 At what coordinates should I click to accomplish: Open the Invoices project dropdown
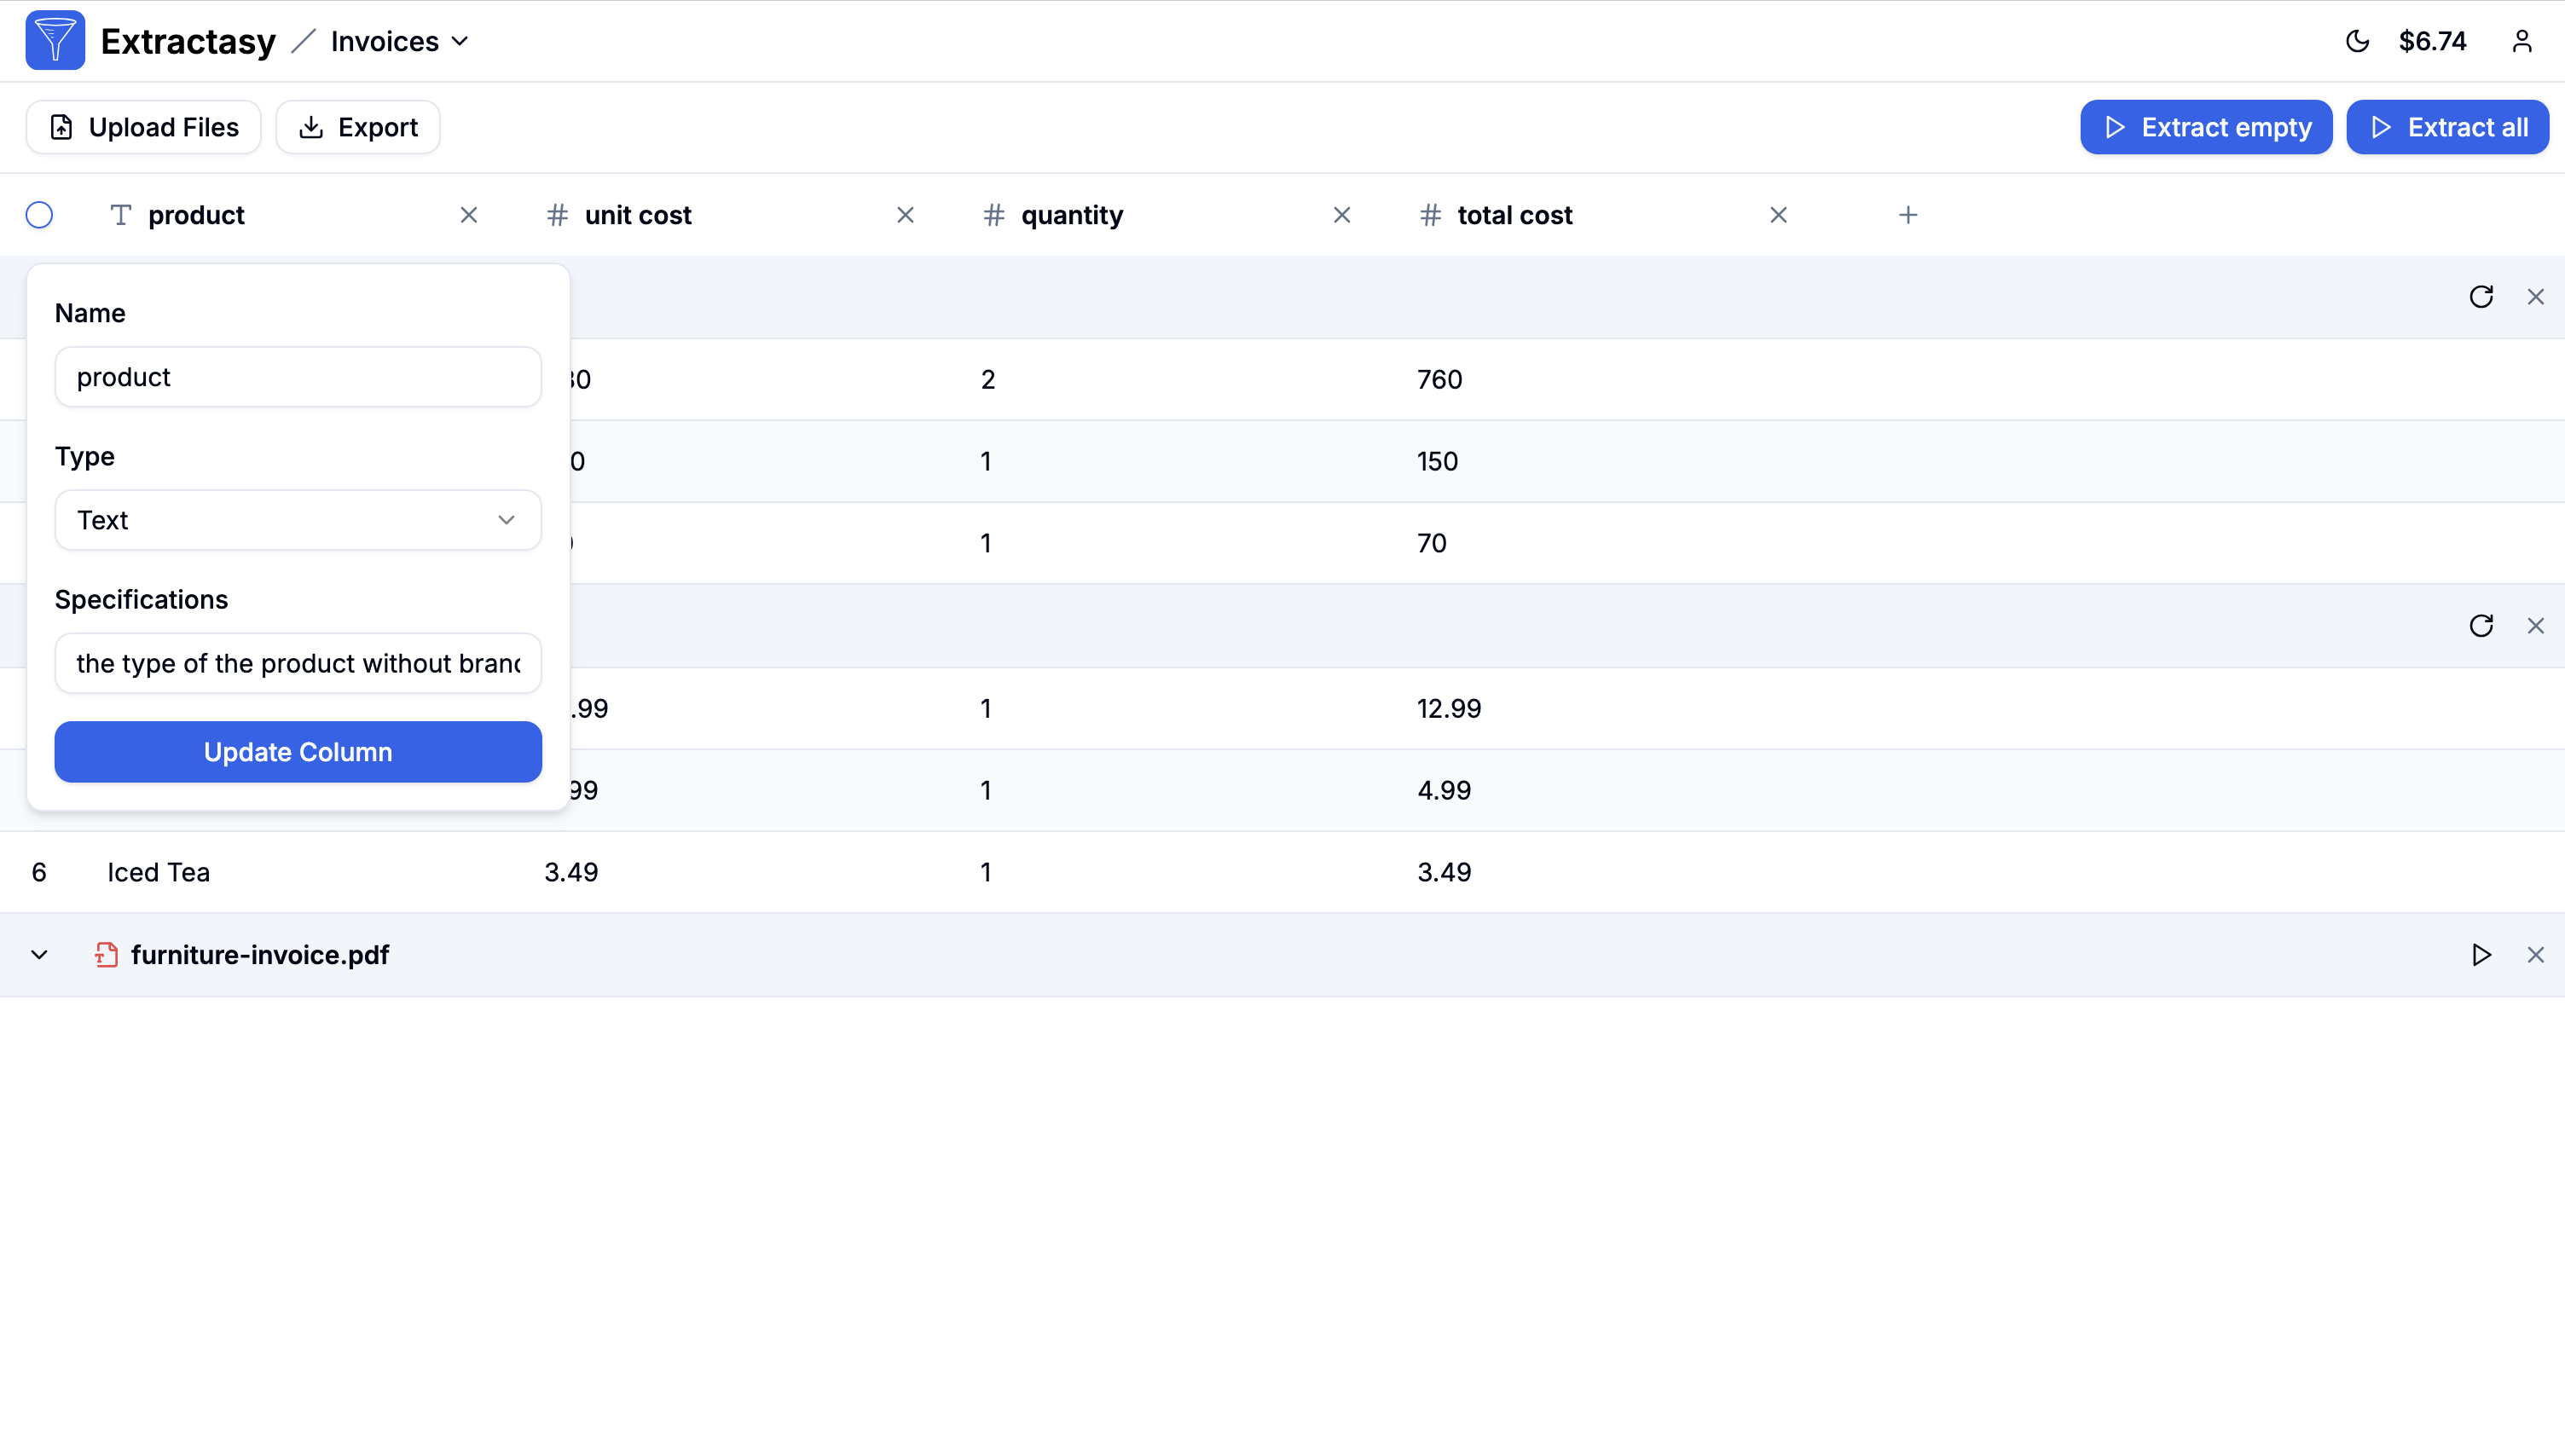tap(400, 41)
